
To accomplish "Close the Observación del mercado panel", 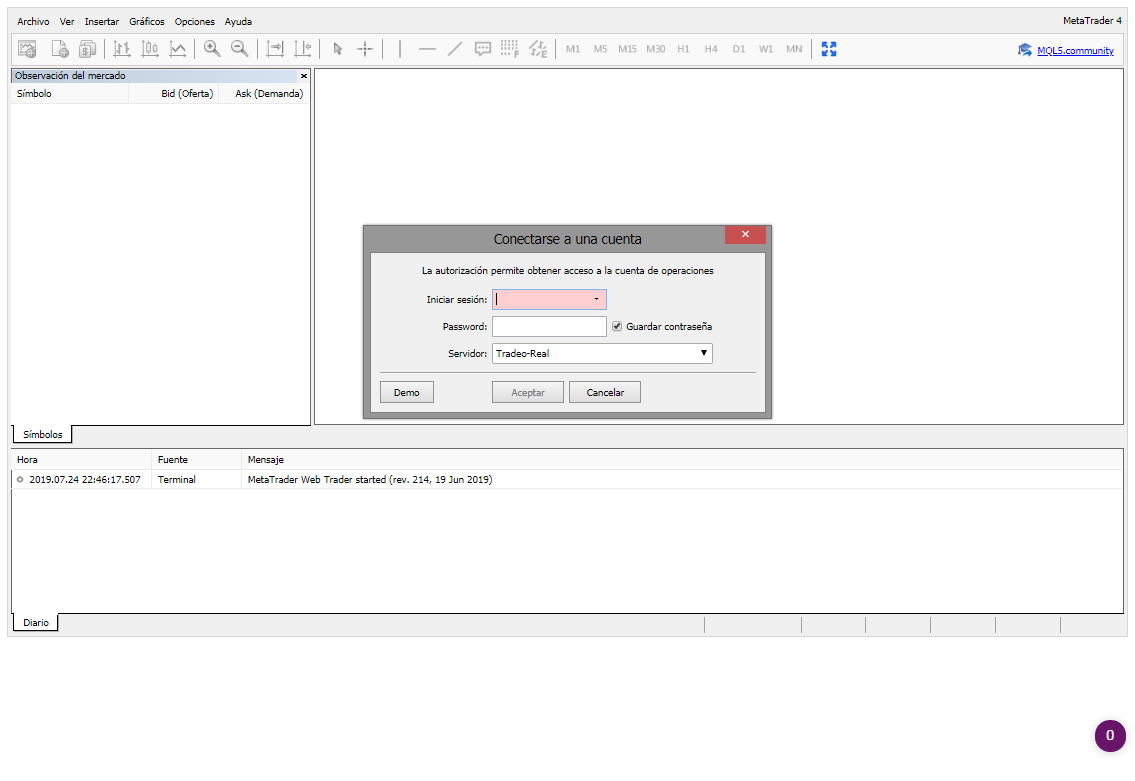I will coord(304,76).
